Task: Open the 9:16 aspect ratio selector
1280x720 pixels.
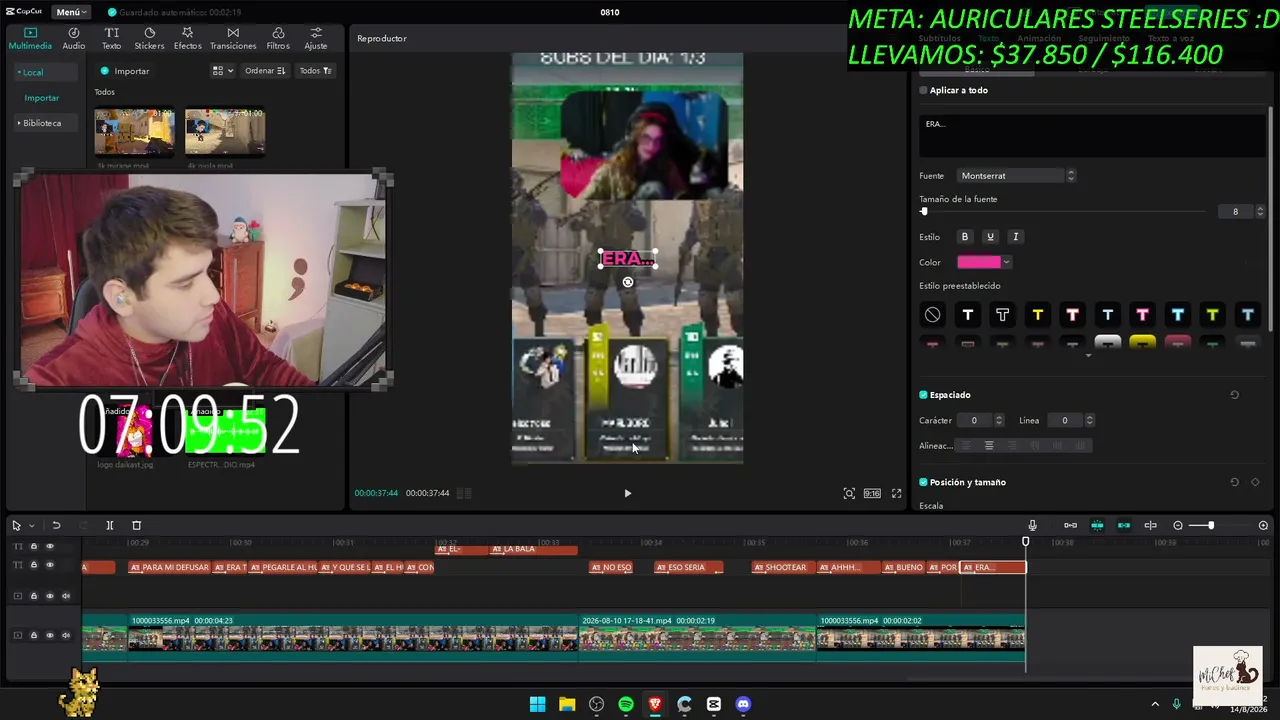Action: [x=872, y=493]
